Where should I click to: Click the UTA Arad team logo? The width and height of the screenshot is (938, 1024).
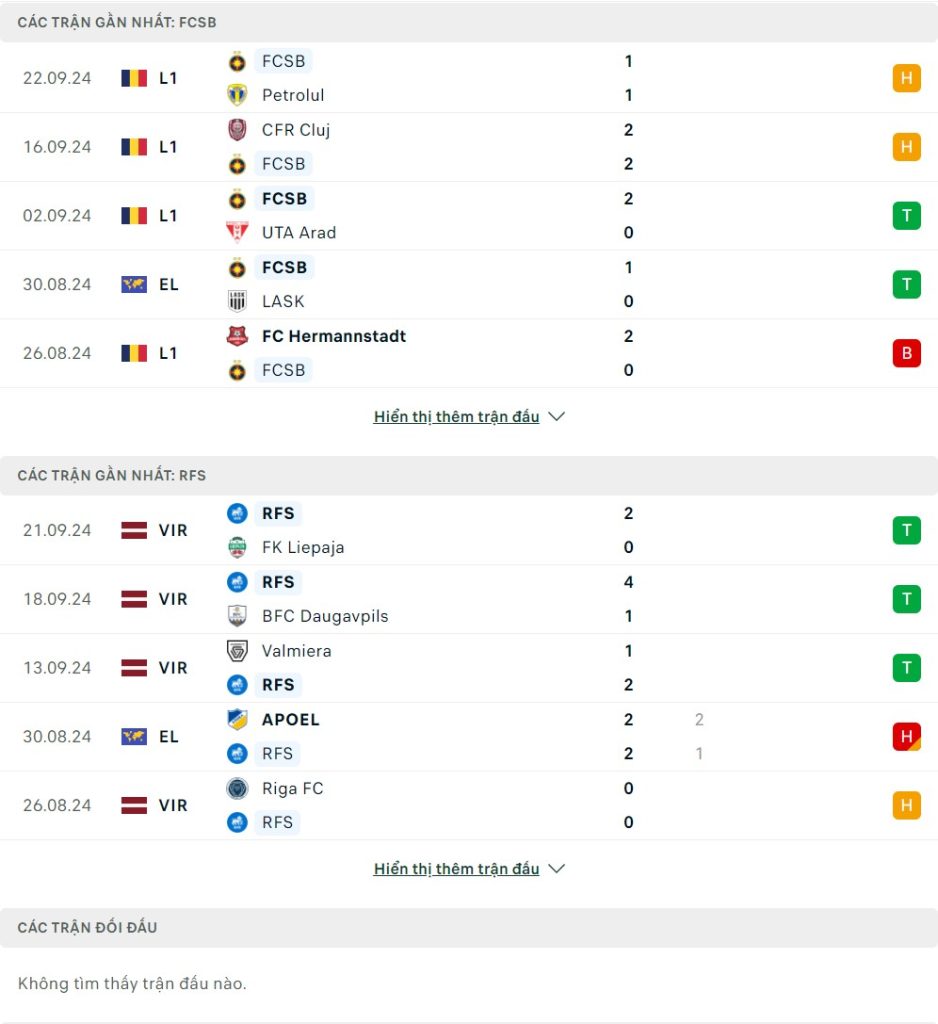point(236,232)
